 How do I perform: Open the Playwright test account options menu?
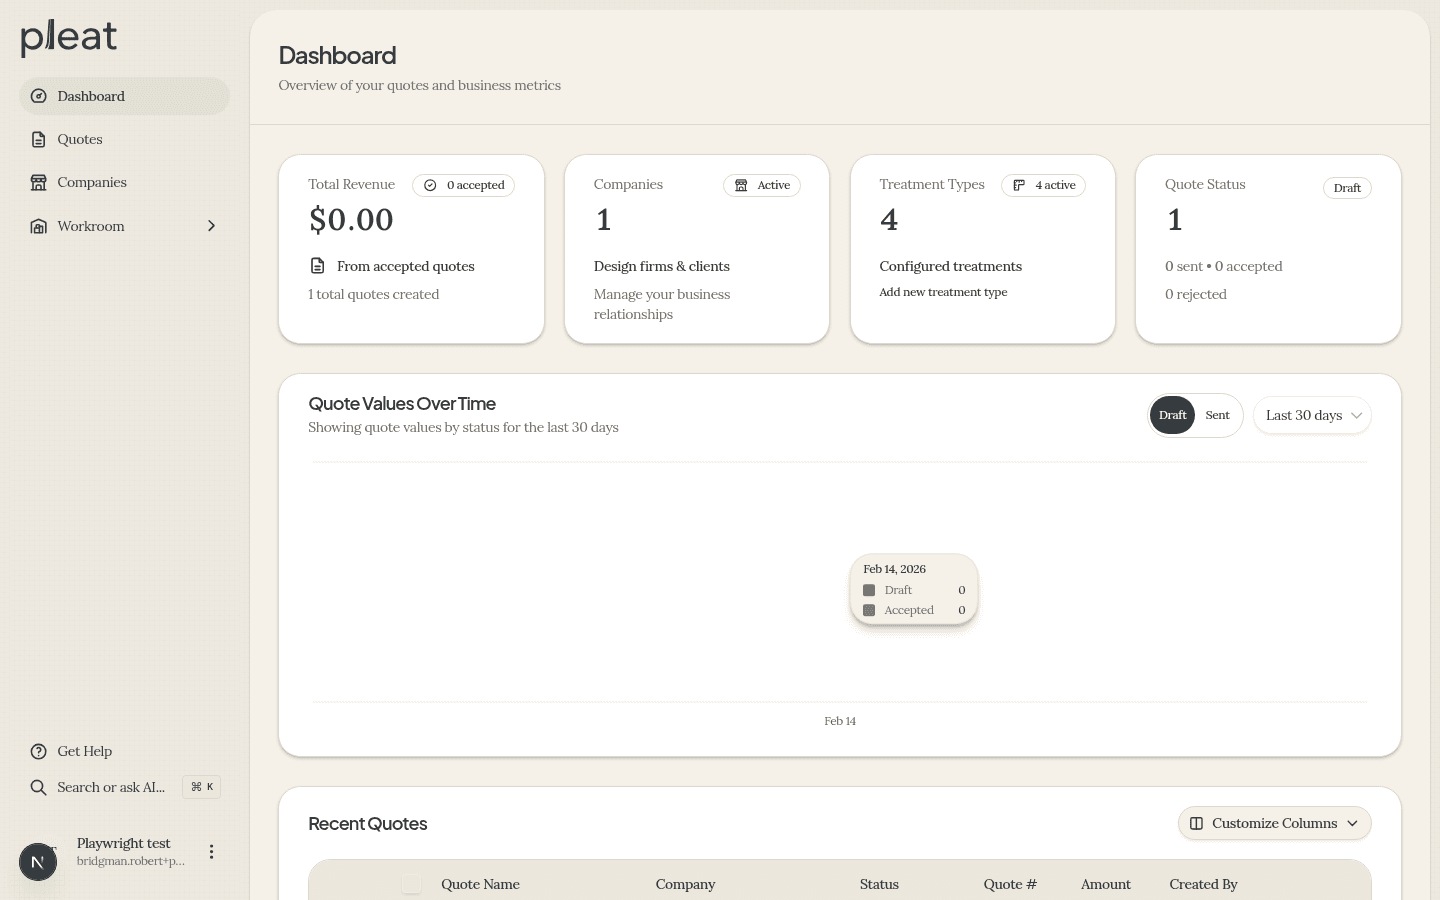[x=212, y=852]
